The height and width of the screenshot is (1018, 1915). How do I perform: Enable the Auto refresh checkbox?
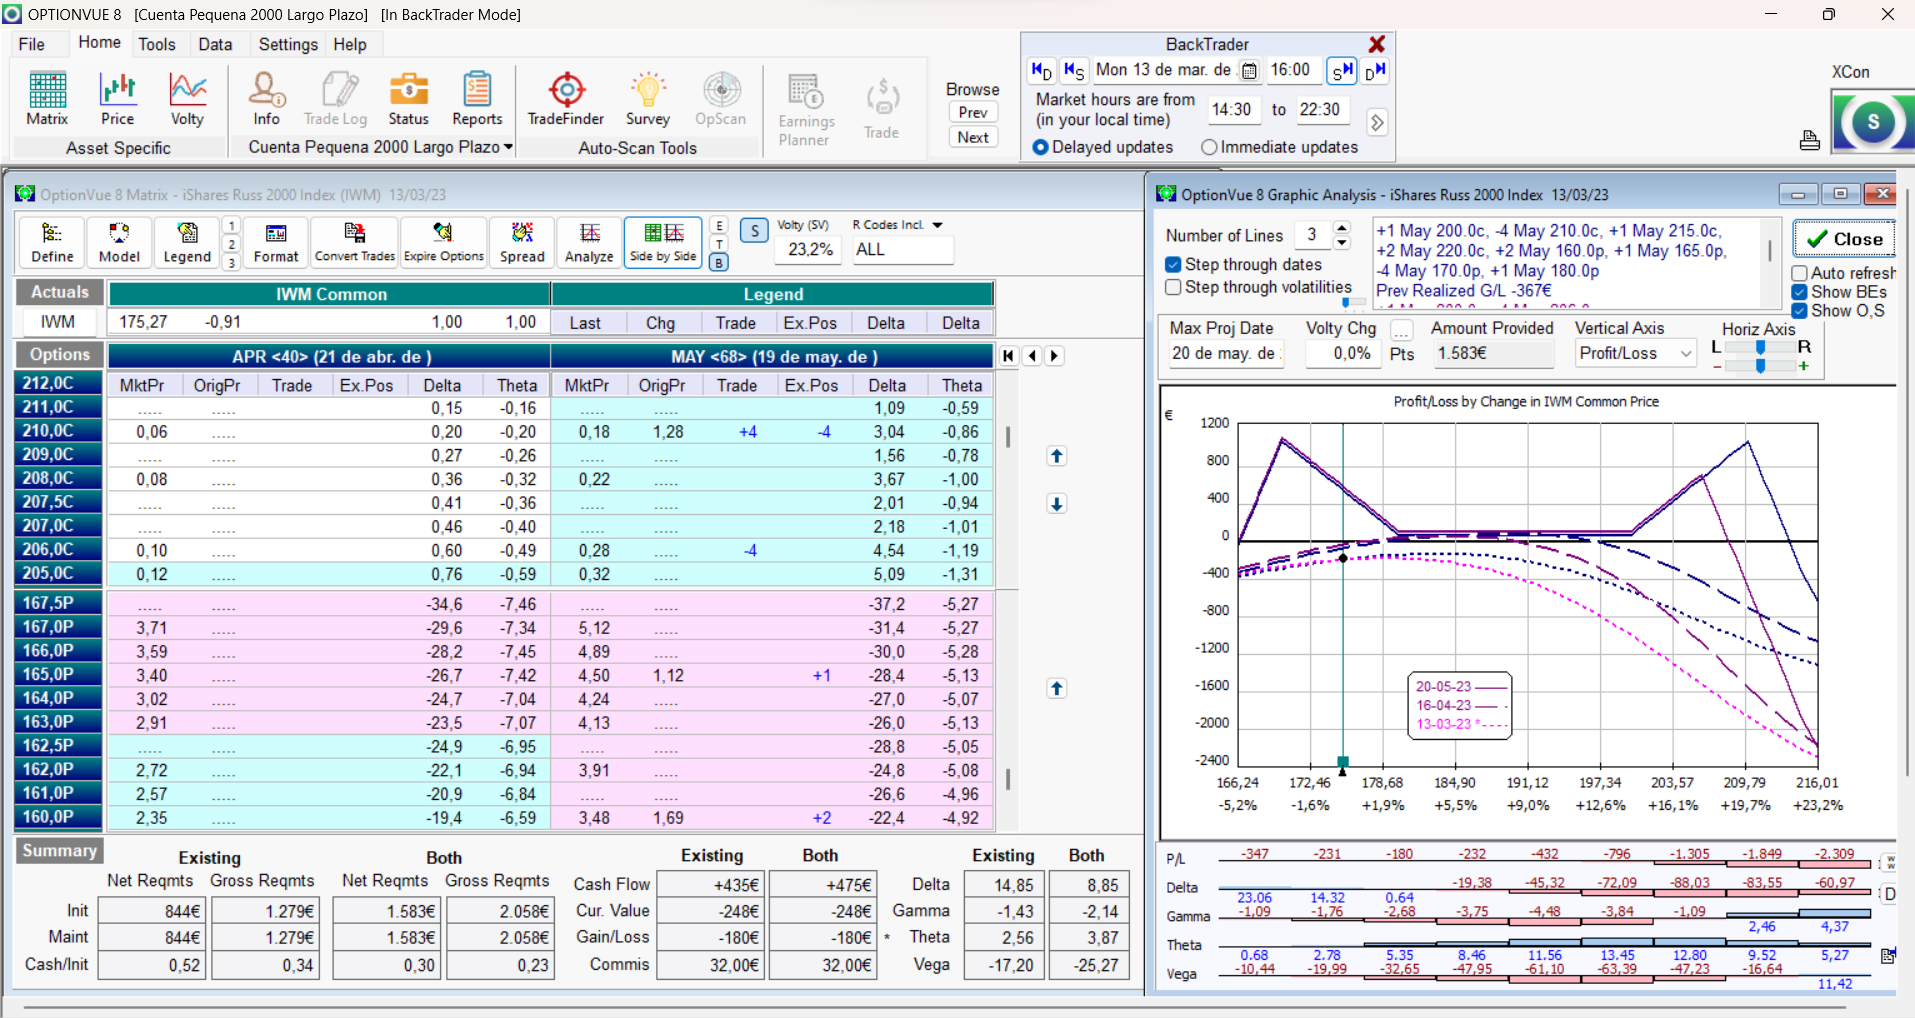1800,273
